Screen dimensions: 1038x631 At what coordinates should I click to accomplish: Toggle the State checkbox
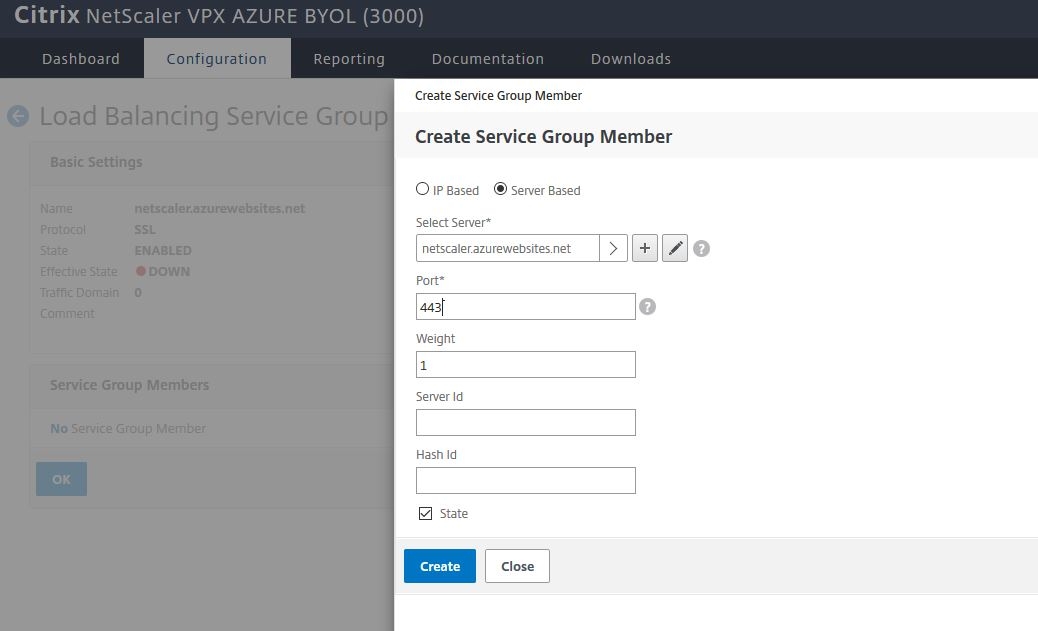(x=426, y=513)
